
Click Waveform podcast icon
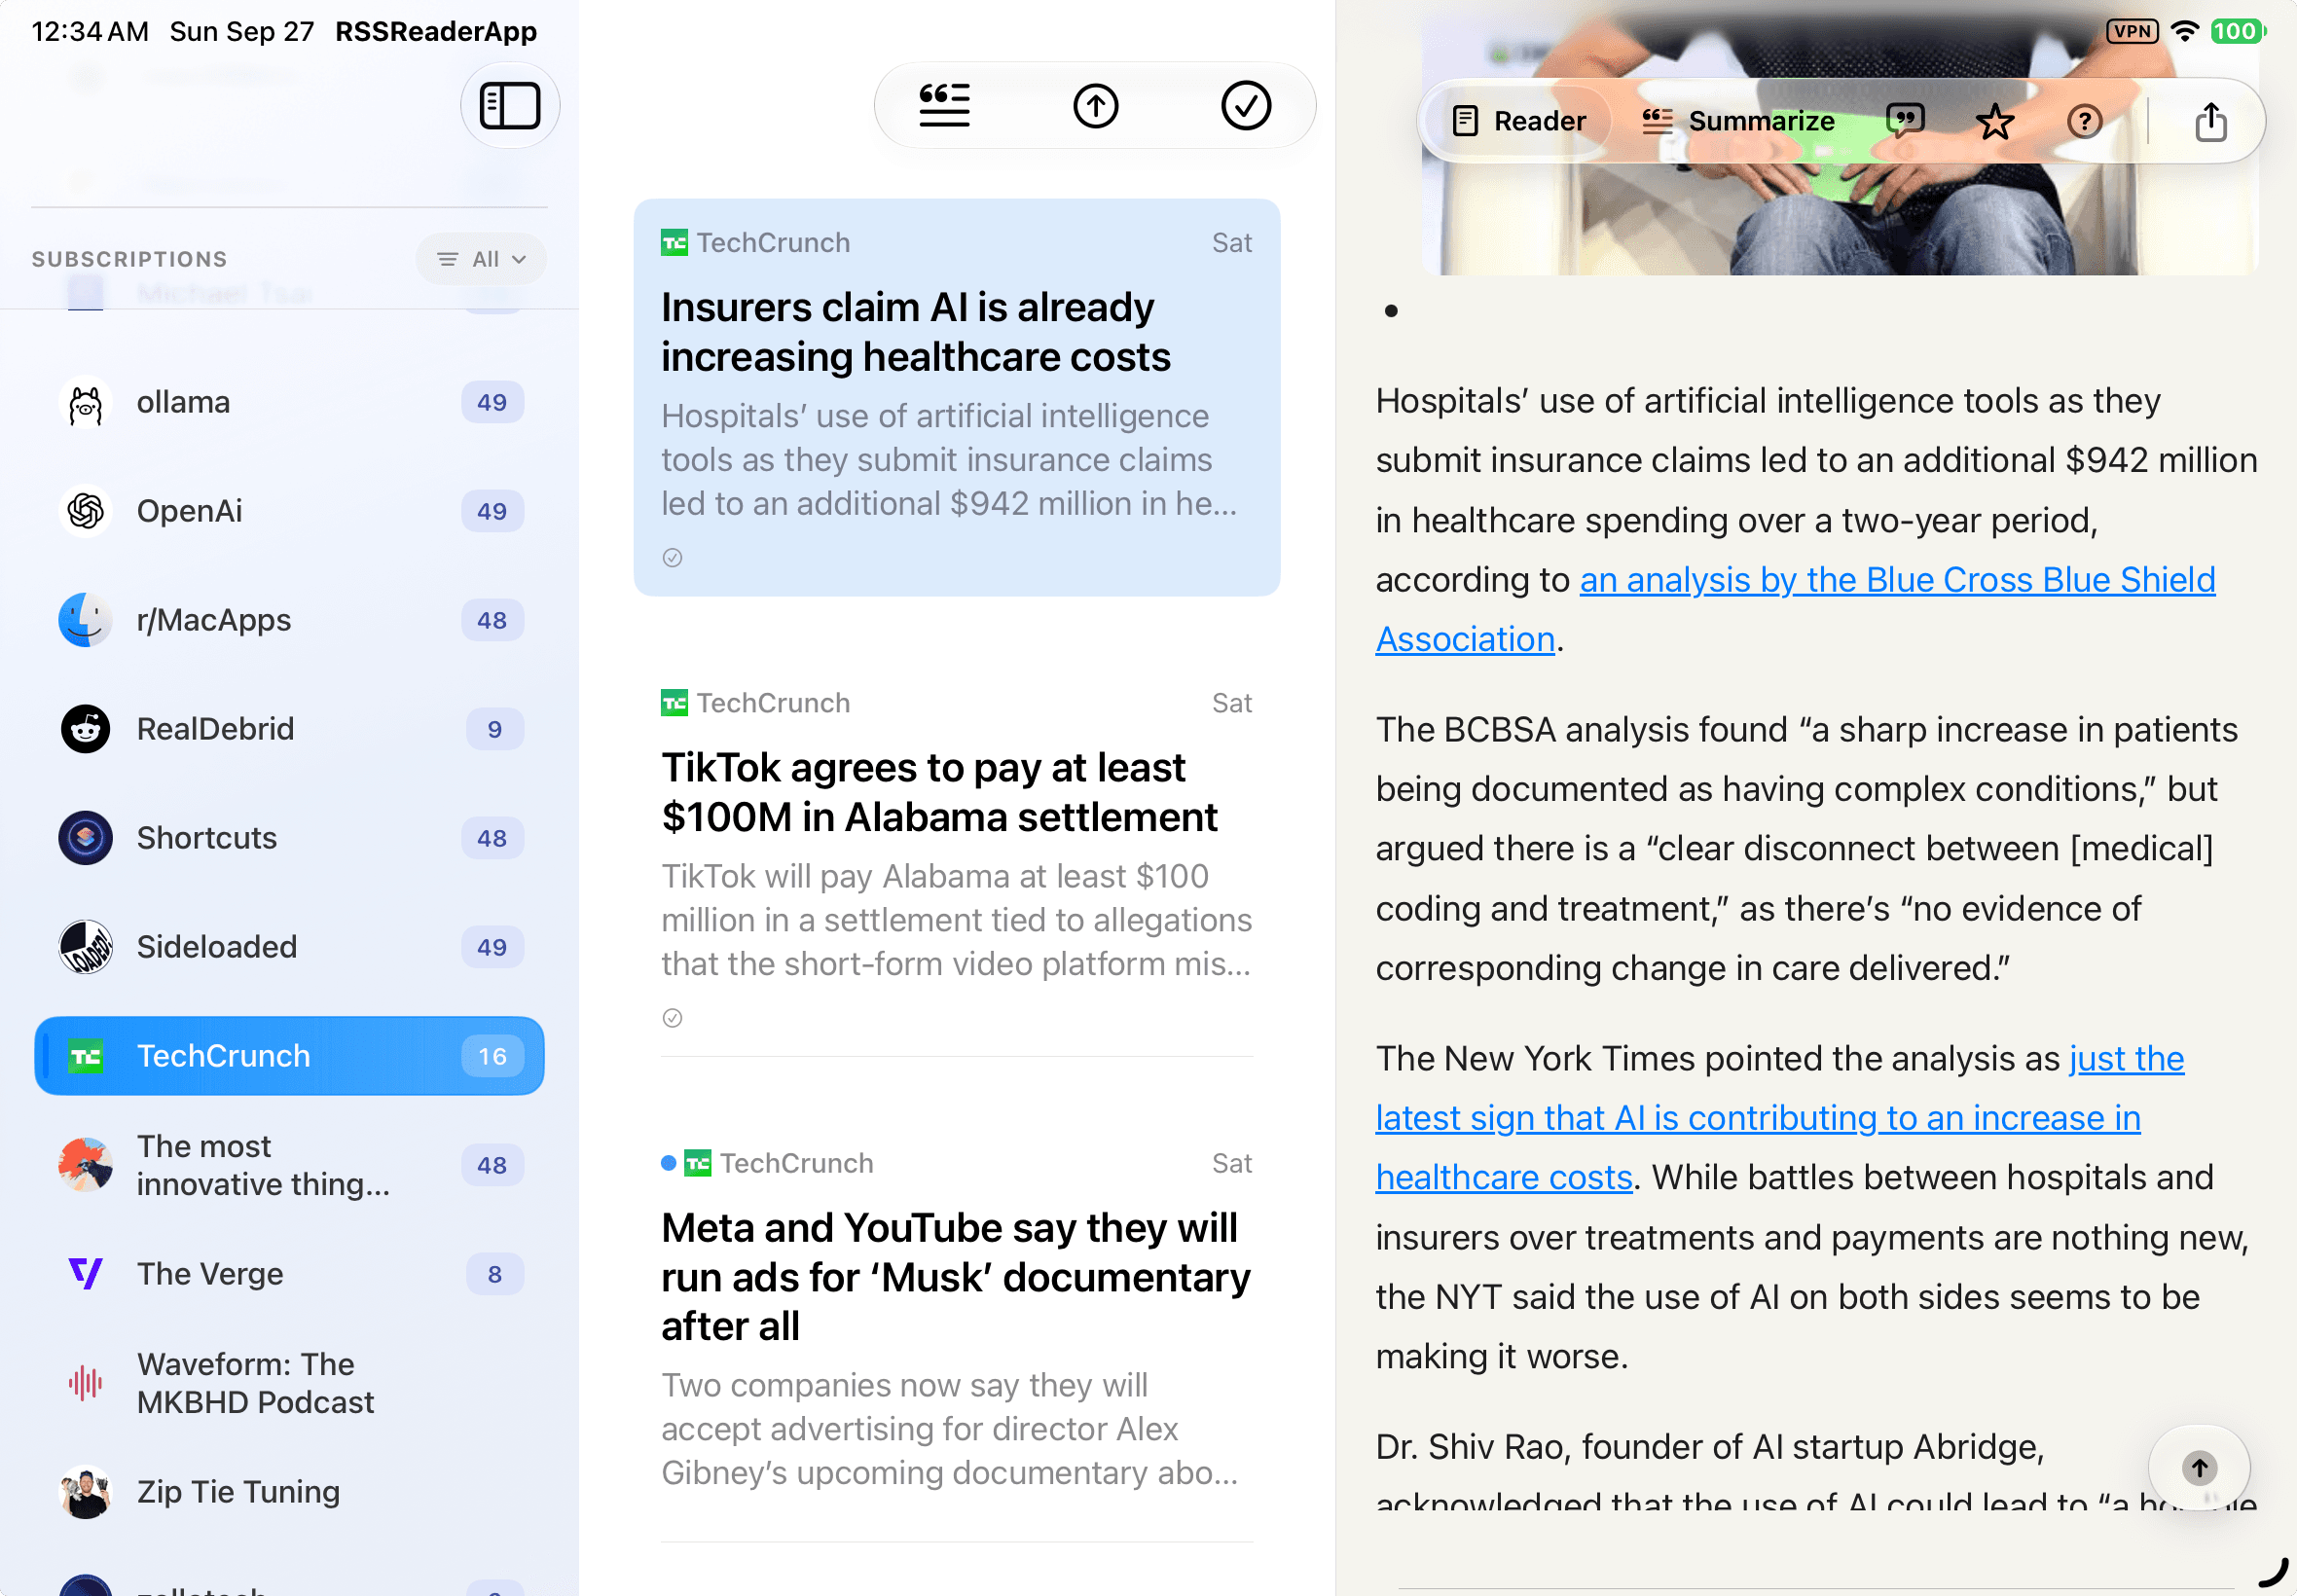pyautogui.click(x=86, y=1383)
